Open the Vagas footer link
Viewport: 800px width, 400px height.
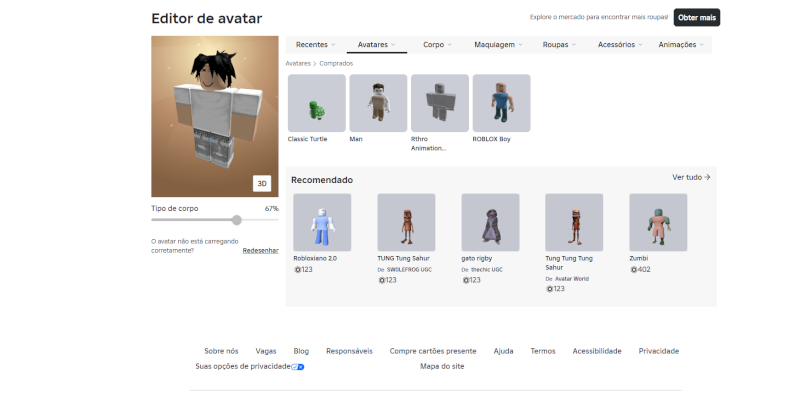pyautogui.click(x=266, y=351)
